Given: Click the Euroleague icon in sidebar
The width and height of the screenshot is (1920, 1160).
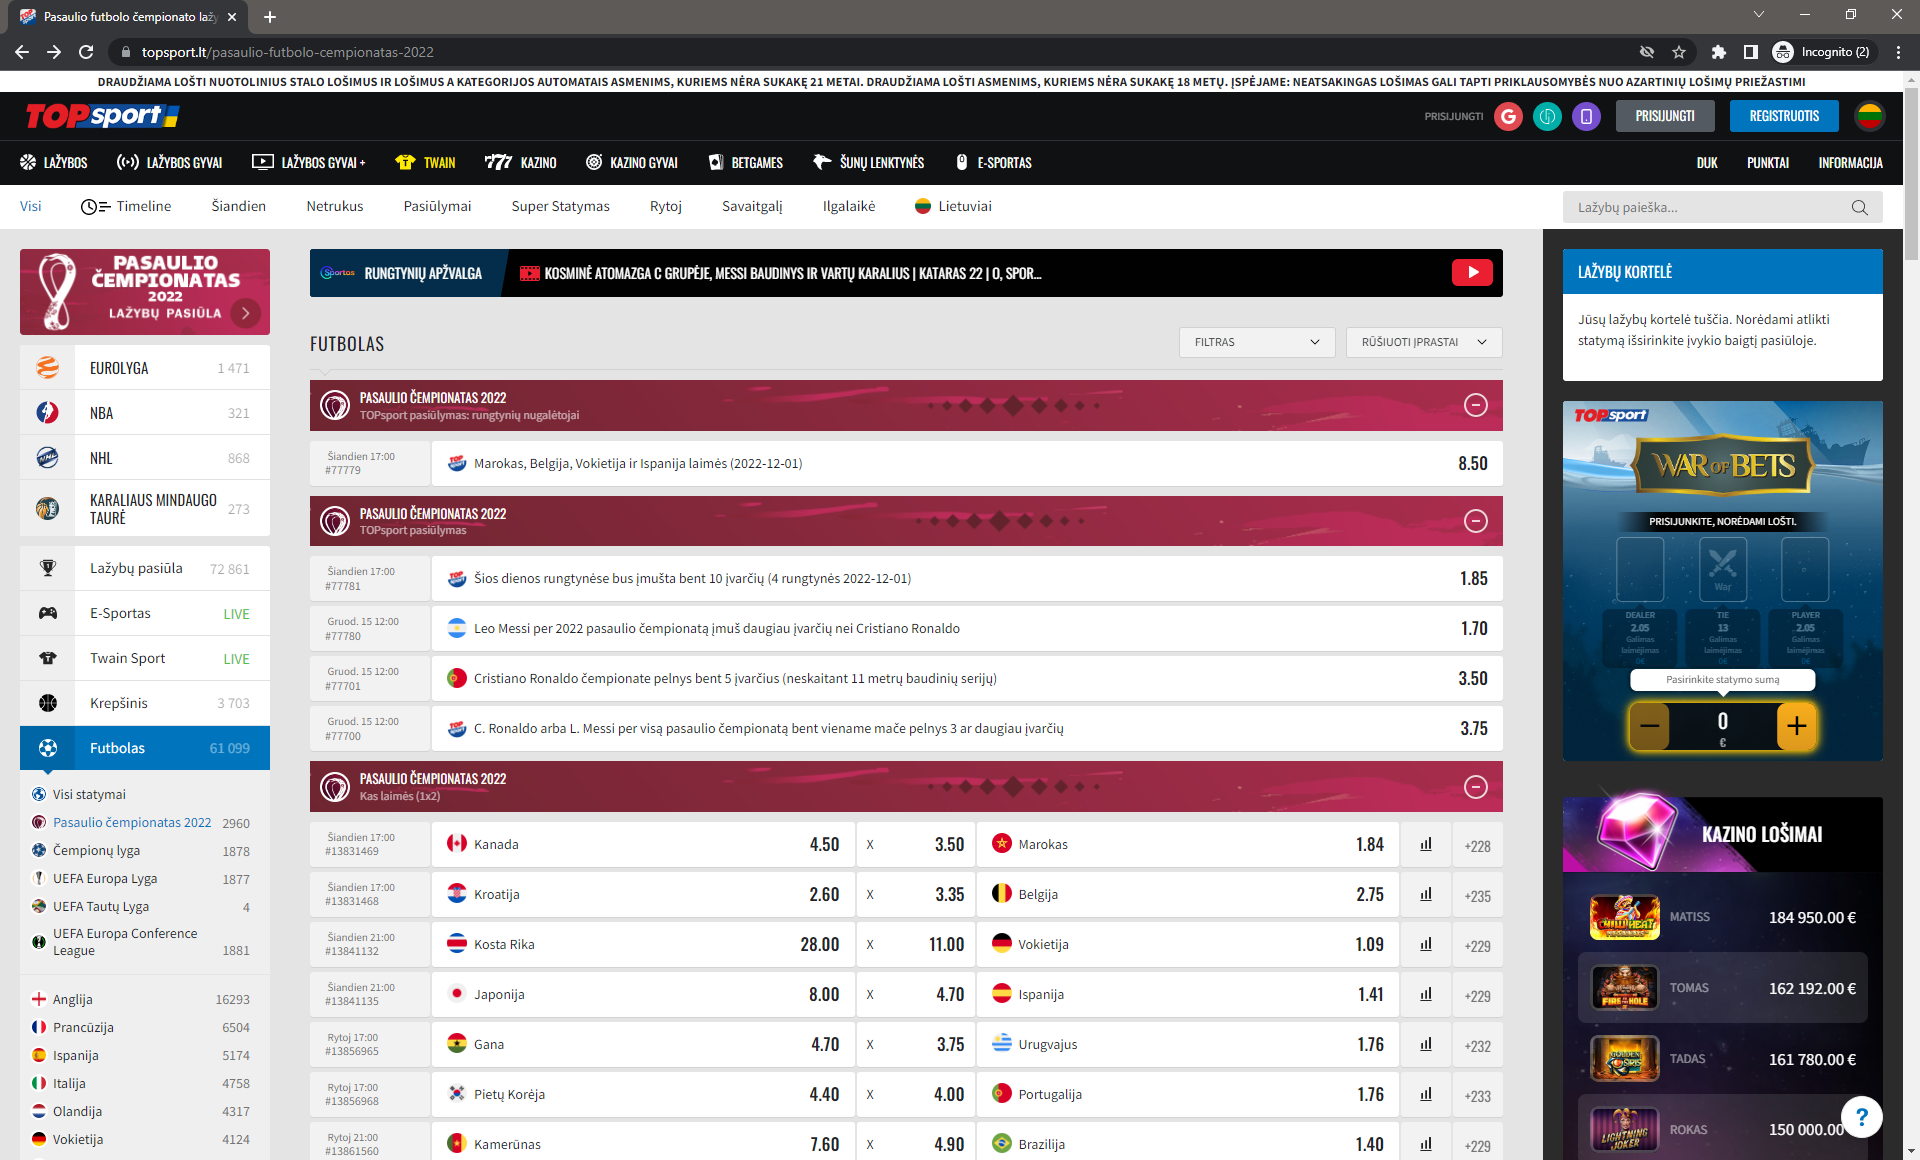Looking at the screenshot, I should pos(47,368).
